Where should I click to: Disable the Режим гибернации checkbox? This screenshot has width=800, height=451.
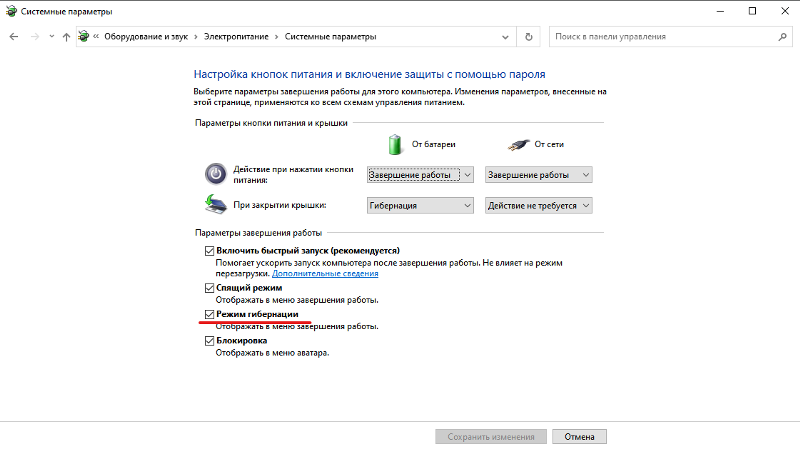[209, 314]
